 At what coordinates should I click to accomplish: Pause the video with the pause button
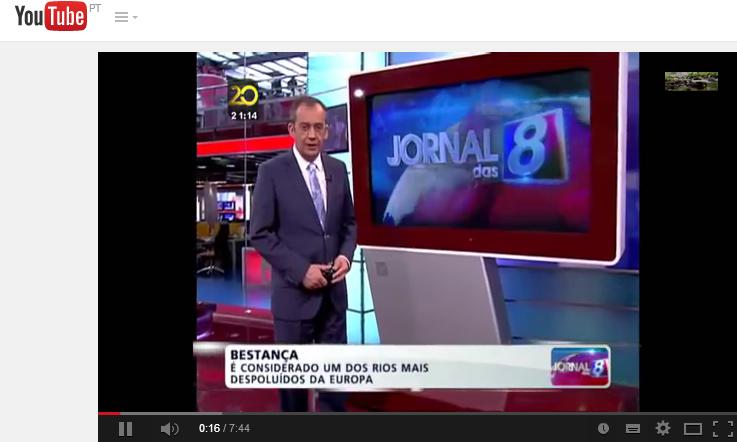[x=125, y=429]
